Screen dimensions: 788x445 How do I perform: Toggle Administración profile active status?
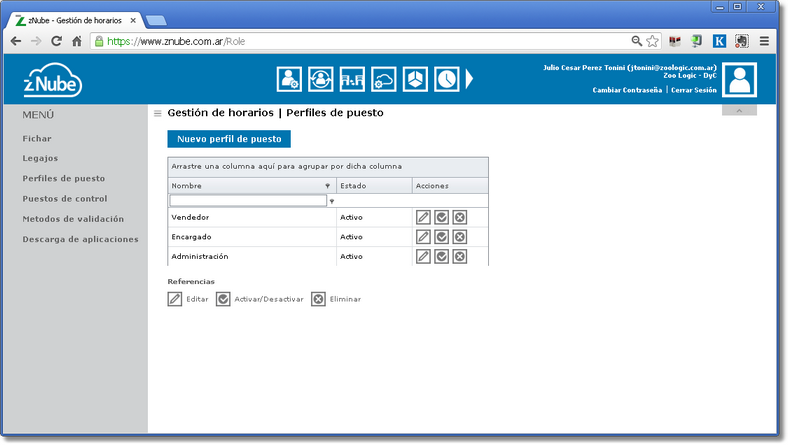(x=441, y=257)
